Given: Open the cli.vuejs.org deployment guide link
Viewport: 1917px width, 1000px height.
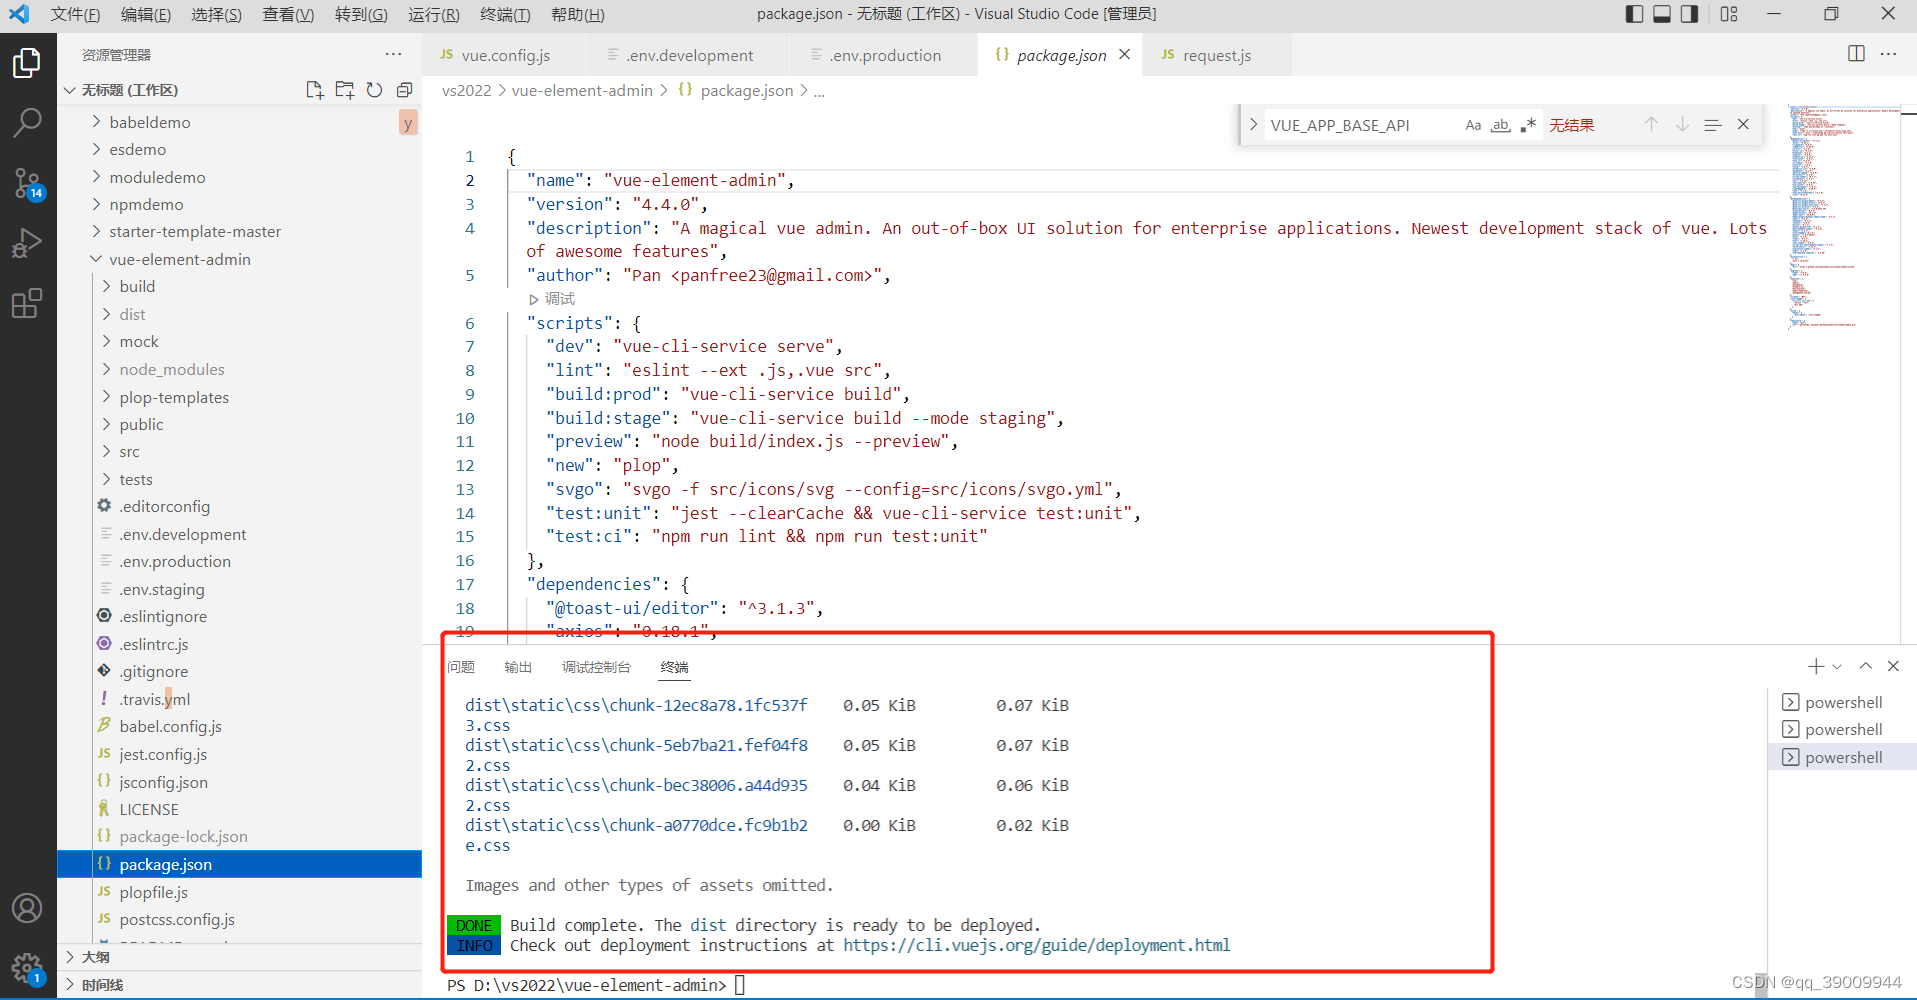Looking at the screenshot, I should click(1036, 945).
